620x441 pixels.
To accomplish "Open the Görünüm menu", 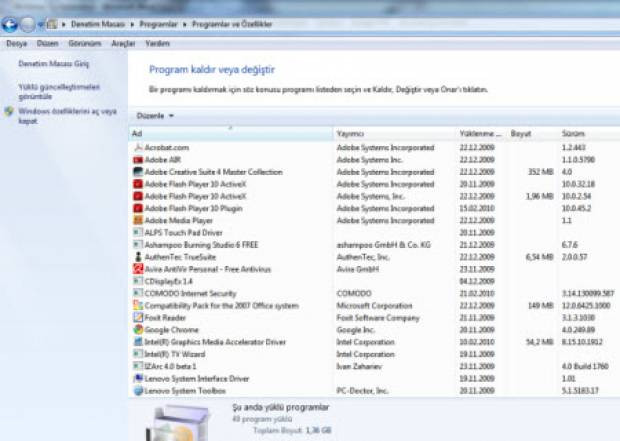I will click(85, 44).
